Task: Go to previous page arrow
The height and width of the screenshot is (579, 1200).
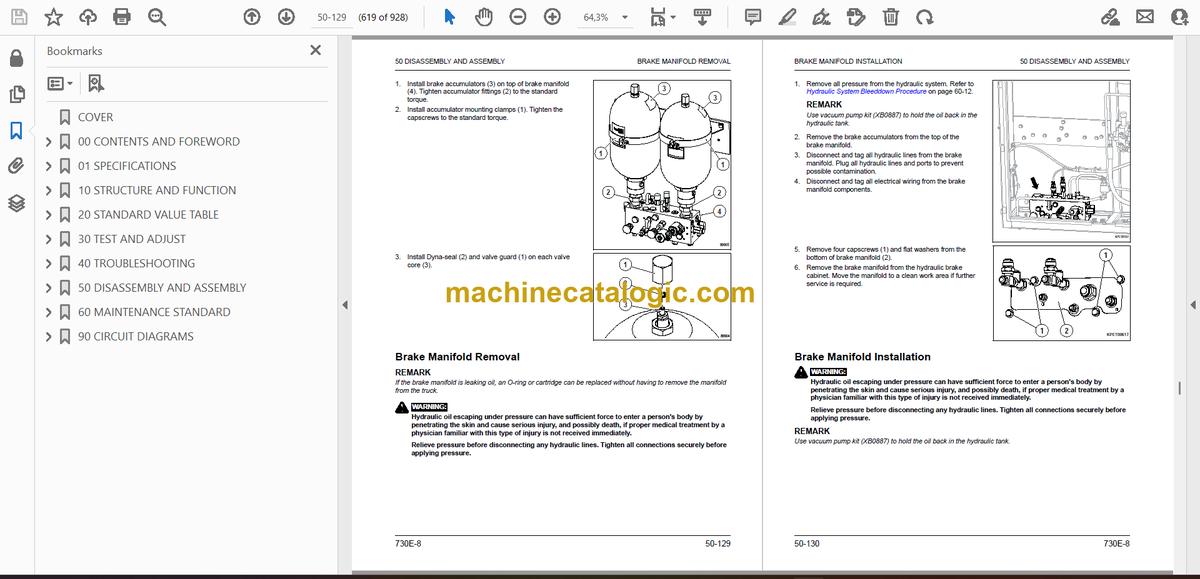Action: (252, 17)
